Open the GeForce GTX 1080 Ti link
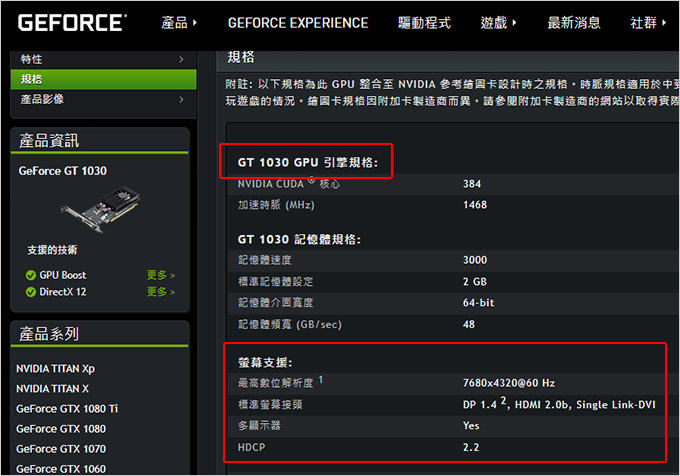Screen dimensions: 680x476 [x=67, y=409]
